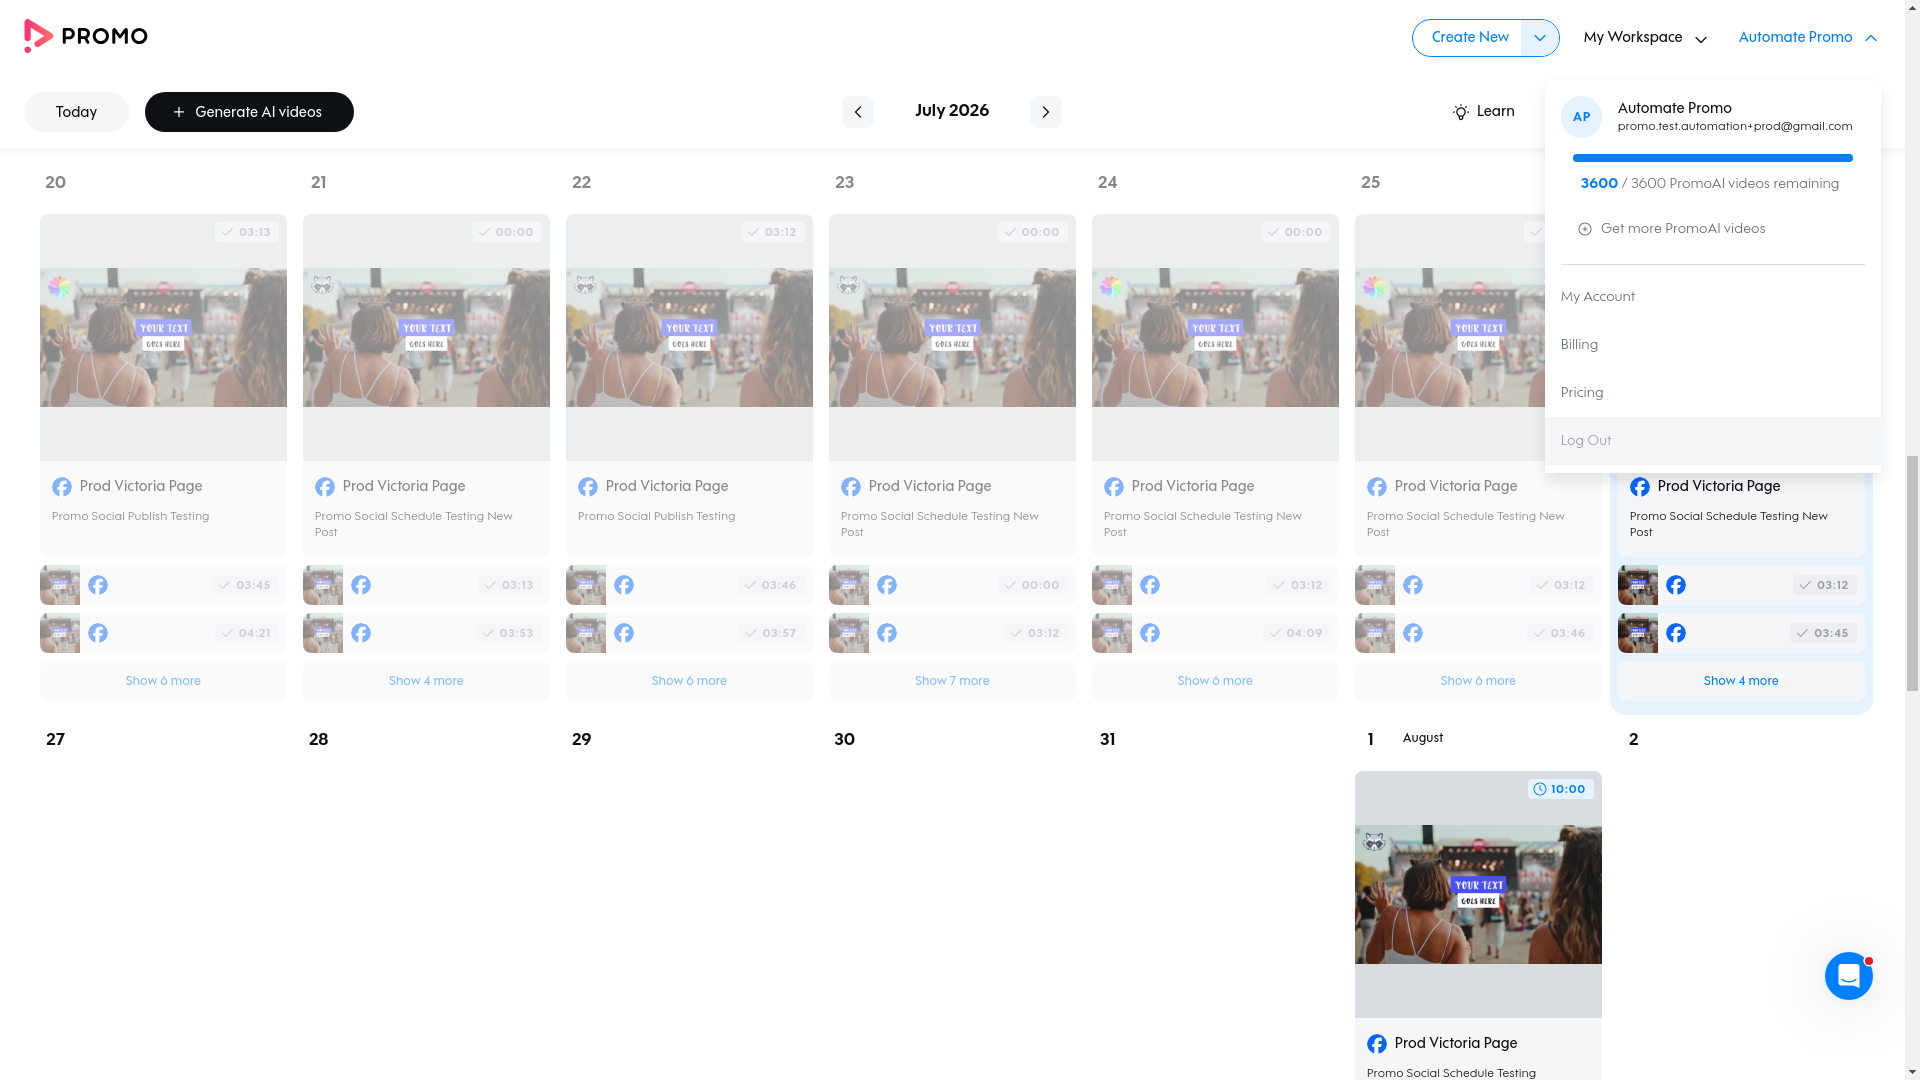Expand Show 7 more on July 23

click(x=952, y=681)
